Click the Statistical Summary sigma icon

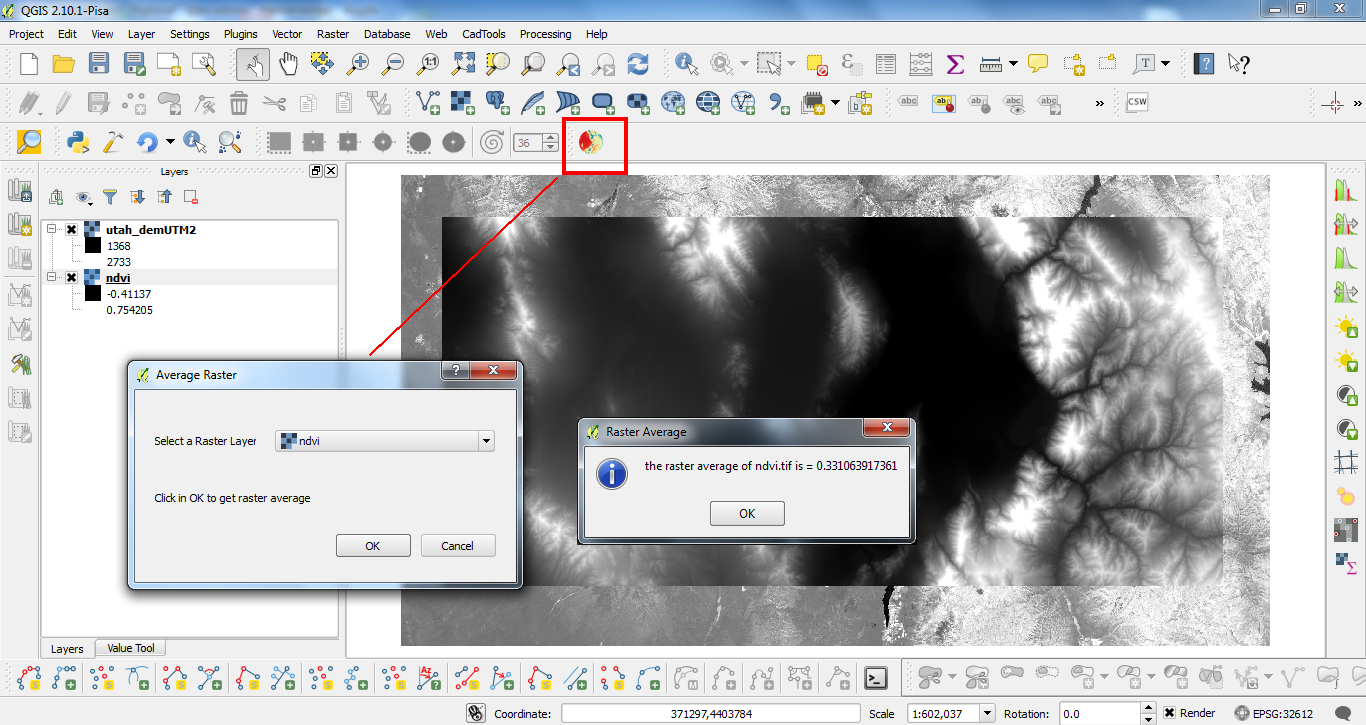955,64
